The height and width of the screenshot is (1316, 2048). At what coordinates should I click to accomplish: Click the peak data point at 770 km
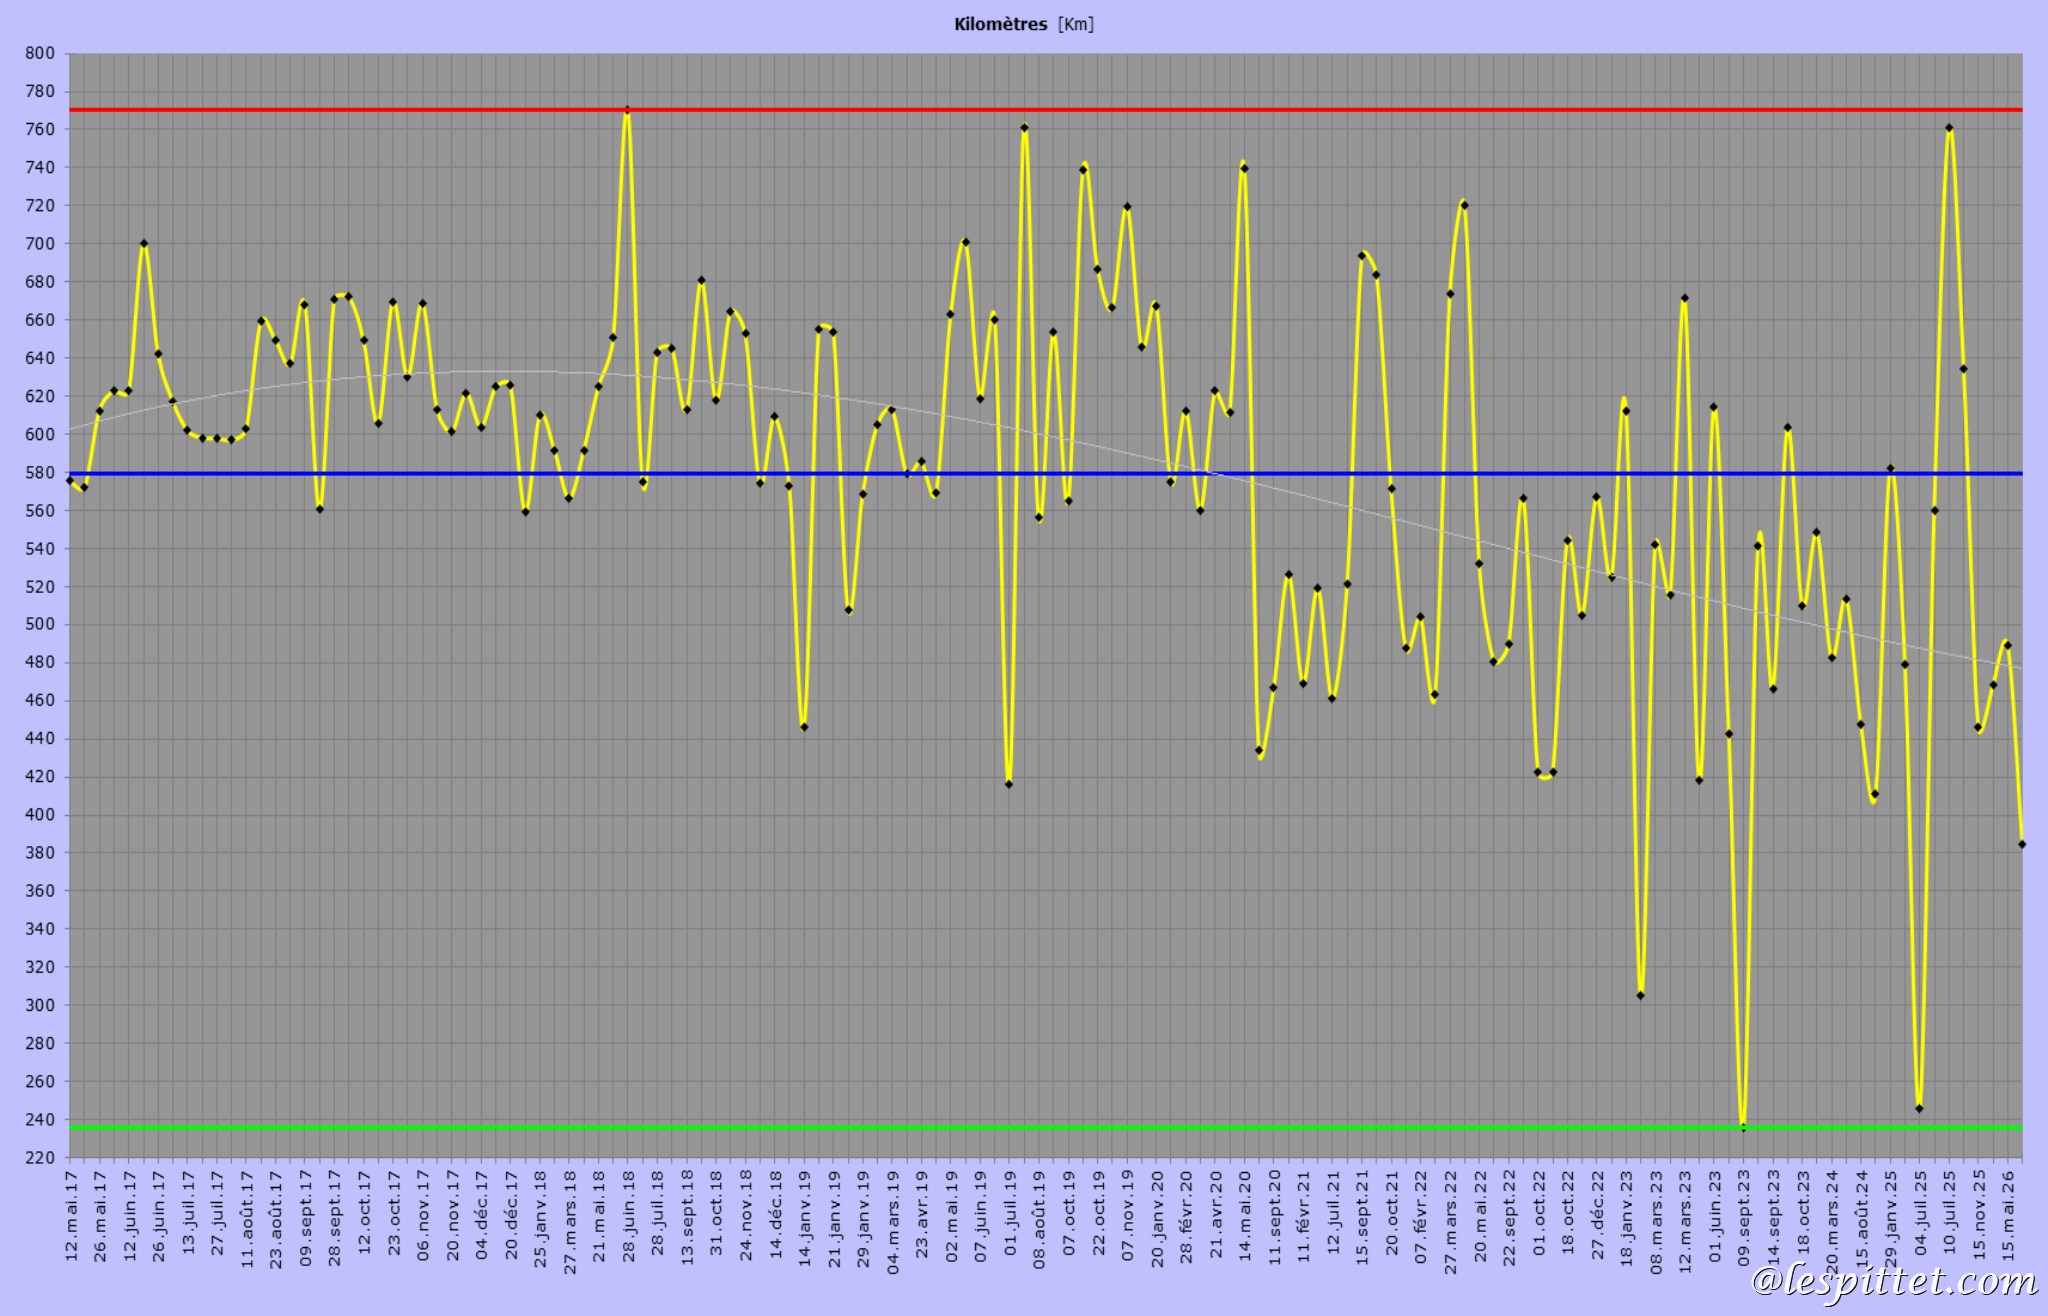click(x=627, y=110)
